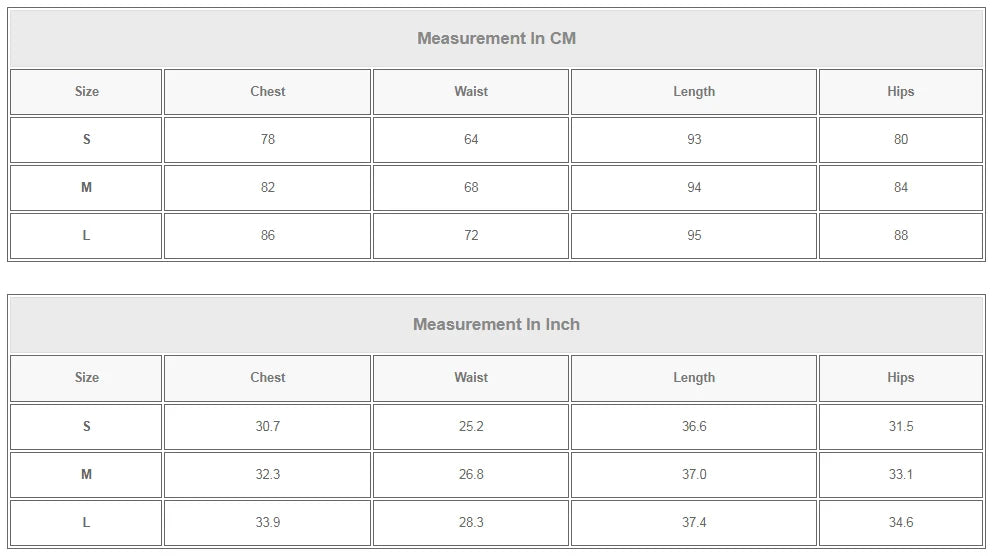This screenshot has height=556, width=993.
Task: Click hips value 88 for size L
Action: [900, 236]
